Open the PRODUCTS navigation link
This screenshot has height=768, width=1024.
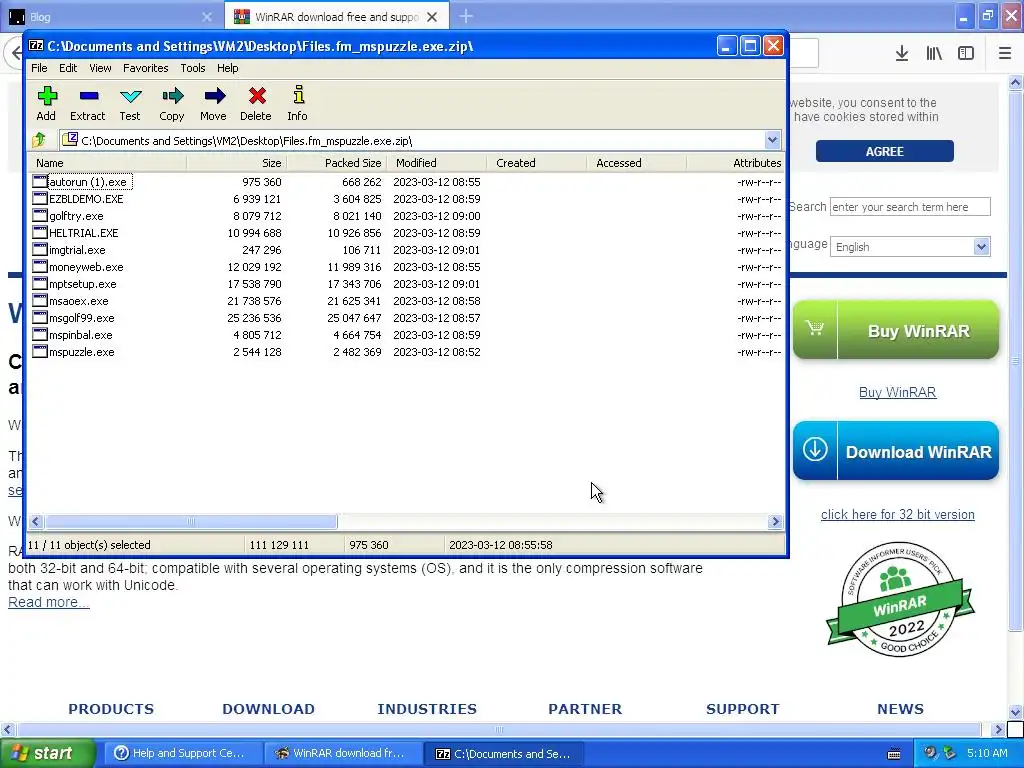pyautogui.click(x=111, y=709)
